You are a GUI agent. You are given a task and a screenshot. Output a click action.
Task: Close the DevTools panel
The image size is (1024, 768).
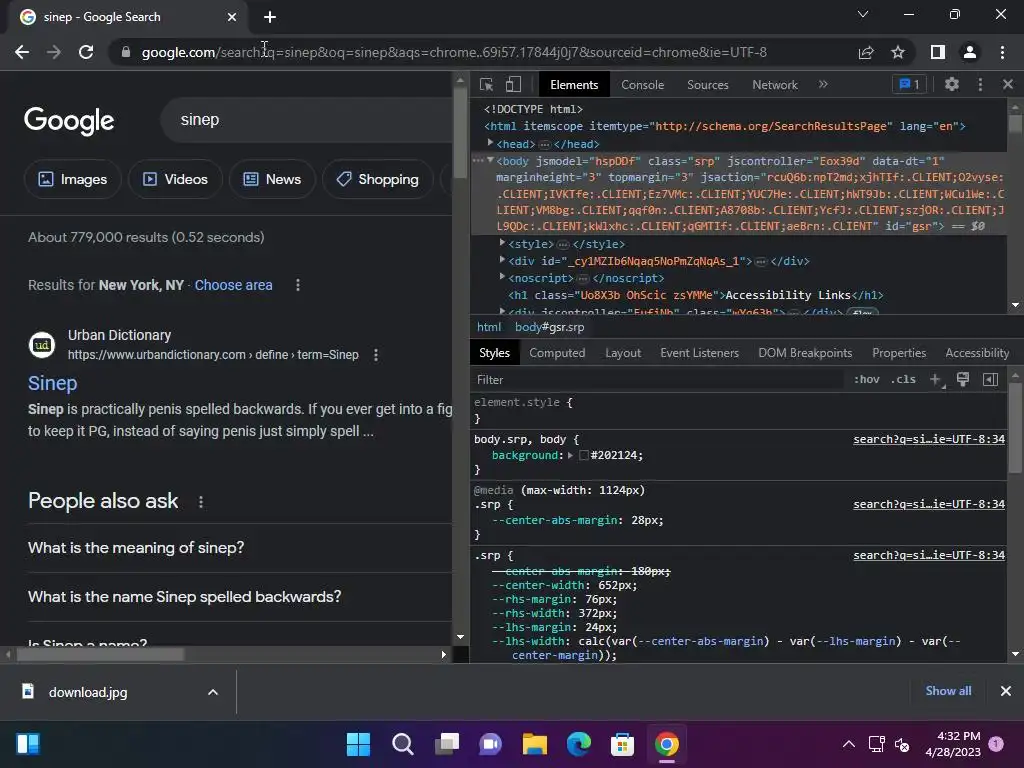click(x=1008, y=84)
